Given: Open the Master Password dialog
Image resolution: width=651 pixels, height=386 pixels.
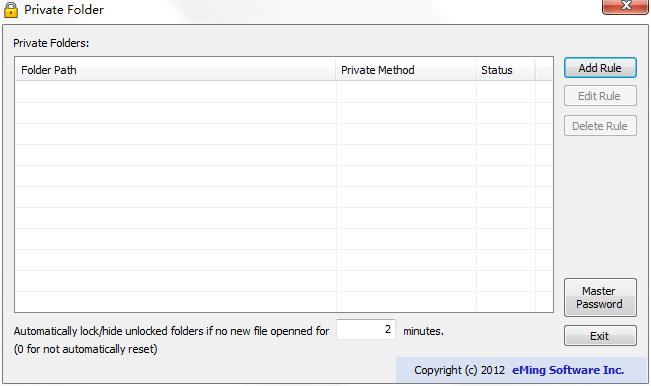Looking at the screenshot, I should pyautogui.click(x=600, y=297).
